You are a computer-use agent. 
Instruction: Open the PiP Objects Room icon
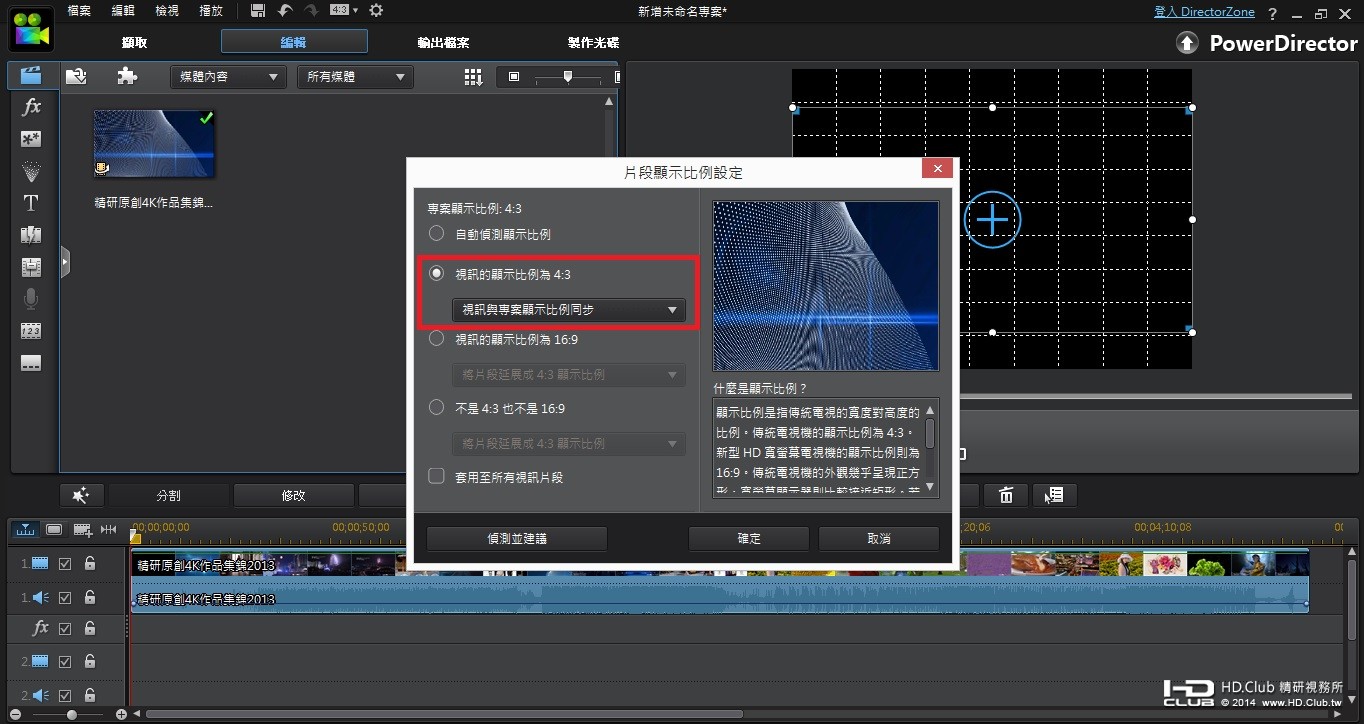tap(31, 139)
